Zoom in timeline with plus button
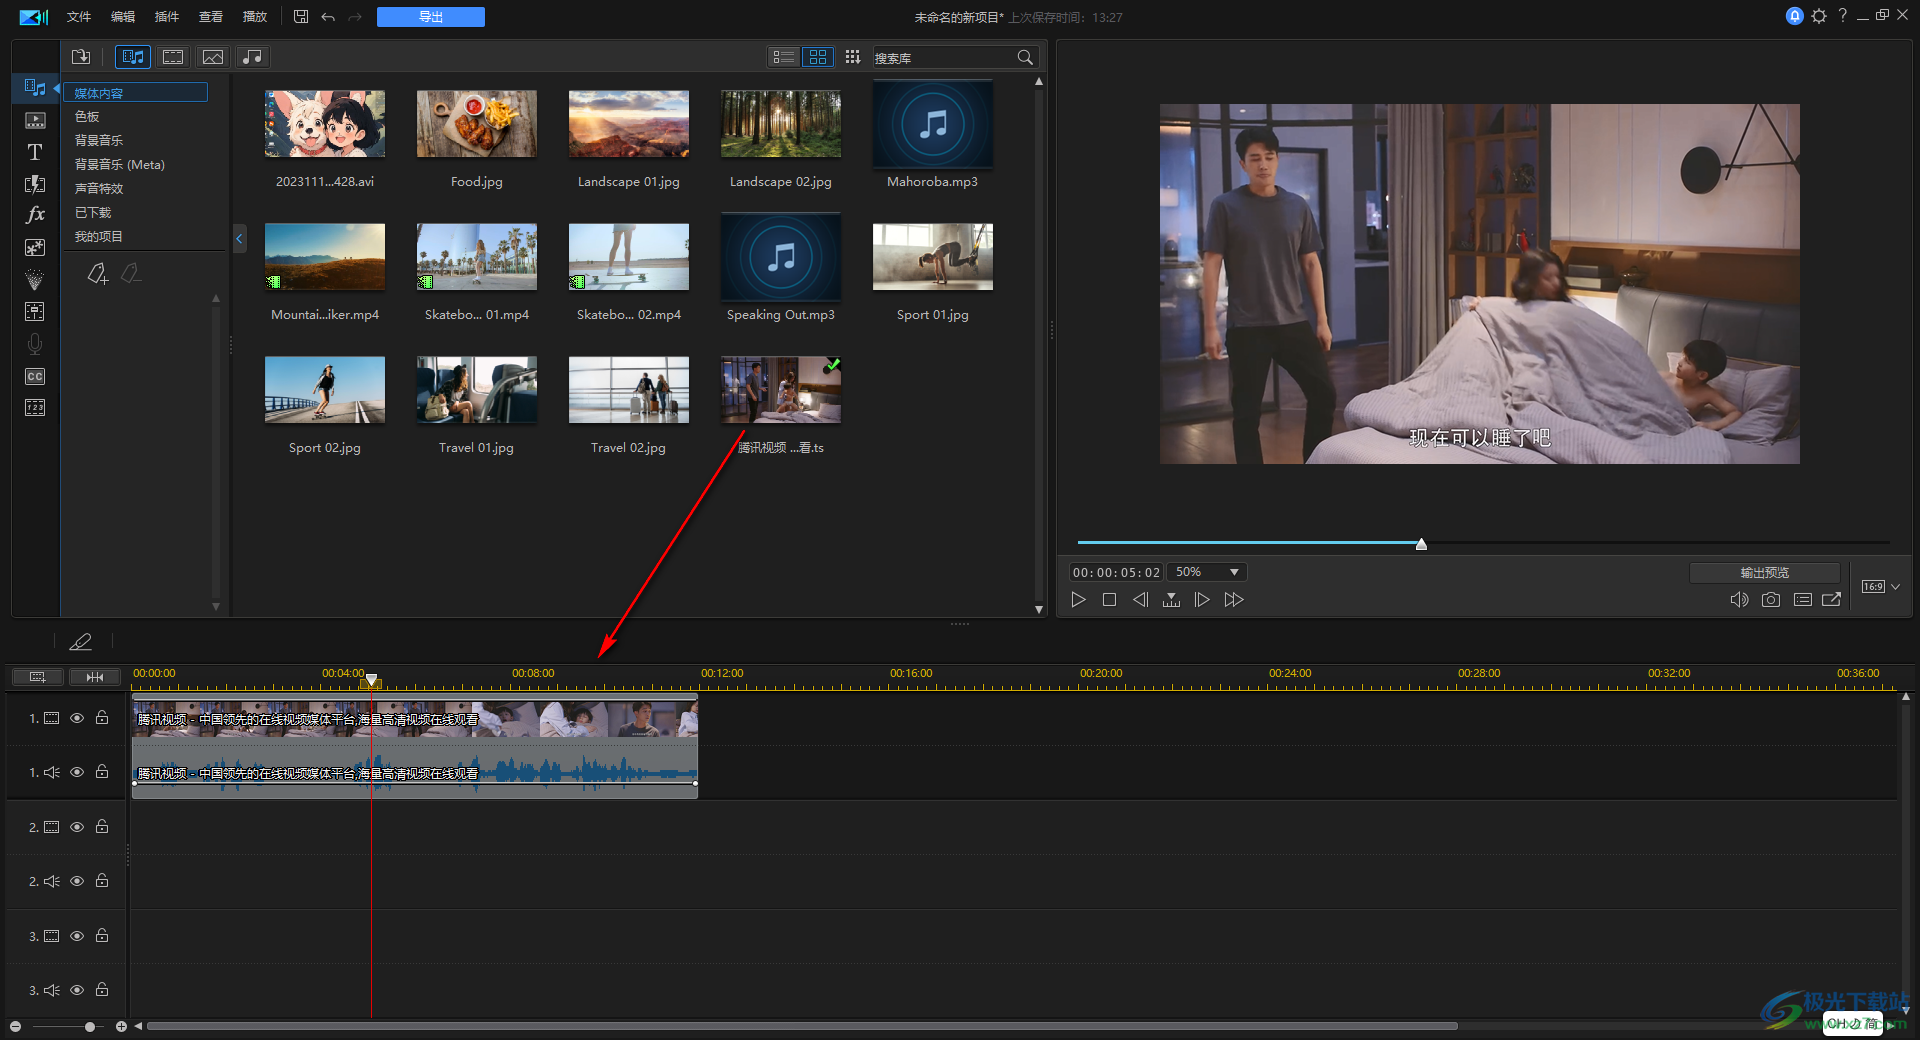The height and width of the screenshot is (1040, 1920). pos(121,1027)
